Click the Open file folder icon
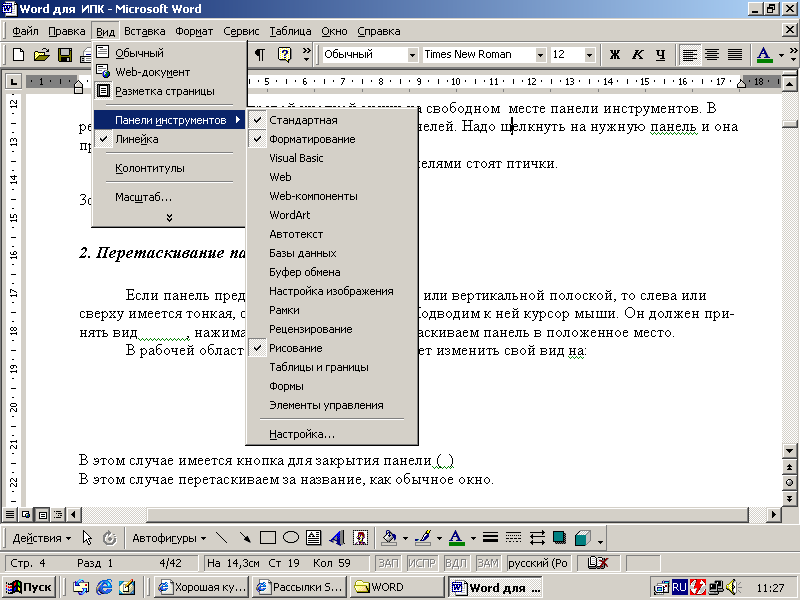Image resolution: width=800 pixels, height=600 pixels. click(41, 54)
